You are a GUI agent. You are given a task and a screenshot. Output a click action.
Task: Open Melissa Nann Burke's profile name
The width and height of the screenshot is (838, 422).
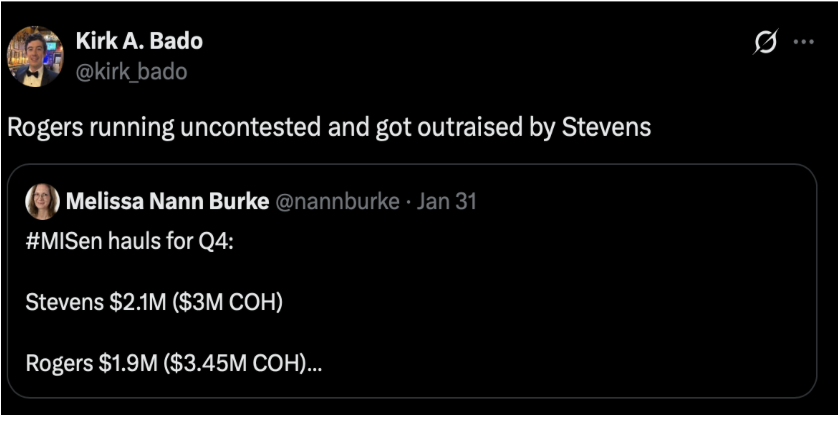(167, 201)
